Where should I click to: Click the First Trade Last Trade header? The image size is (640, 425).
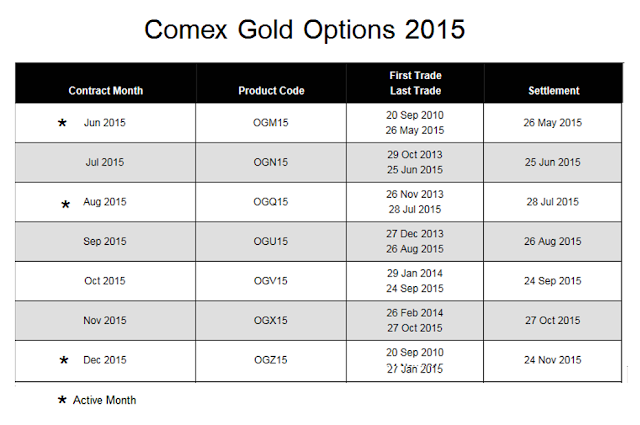[415, 83]
